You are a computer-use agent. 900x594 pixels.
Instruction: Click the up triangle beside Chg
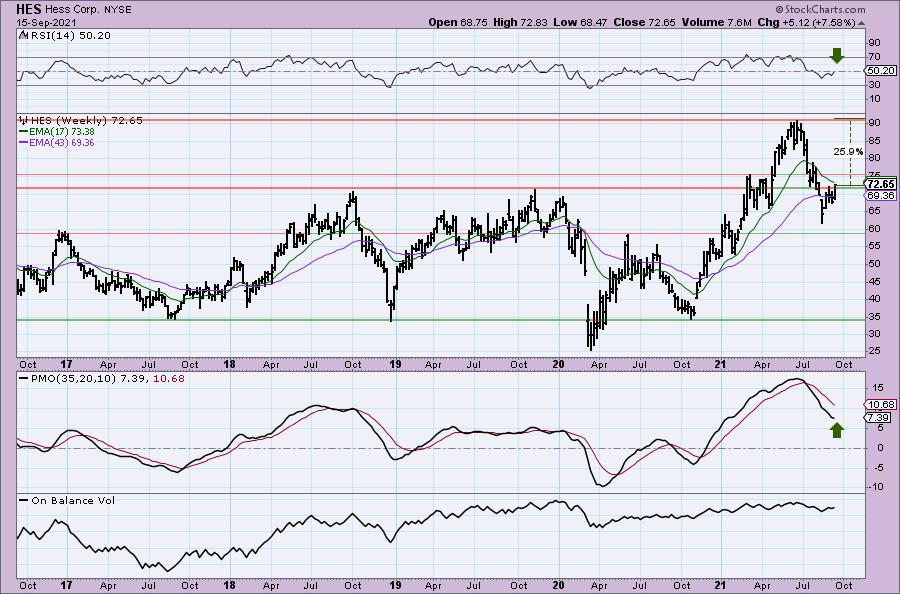click(861, 23)
